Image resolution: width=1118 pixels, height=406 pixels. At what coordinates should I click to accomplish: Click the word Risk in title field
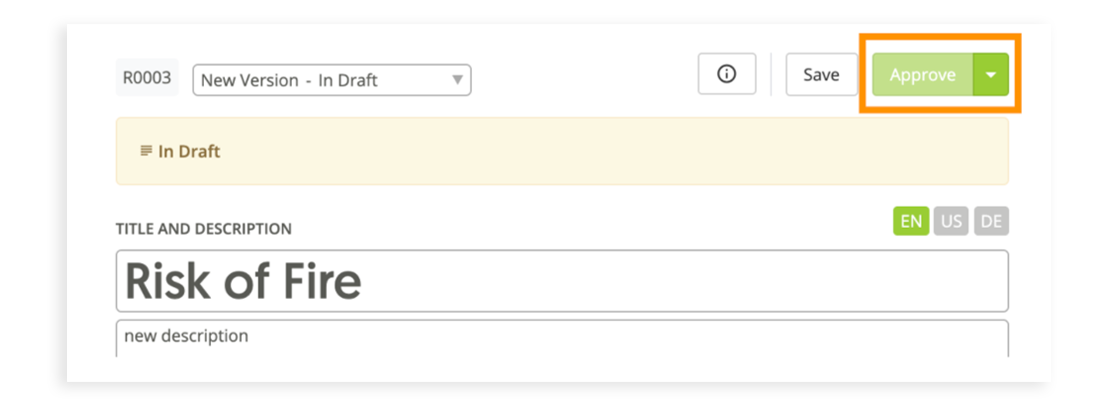(x=168, y=281)
